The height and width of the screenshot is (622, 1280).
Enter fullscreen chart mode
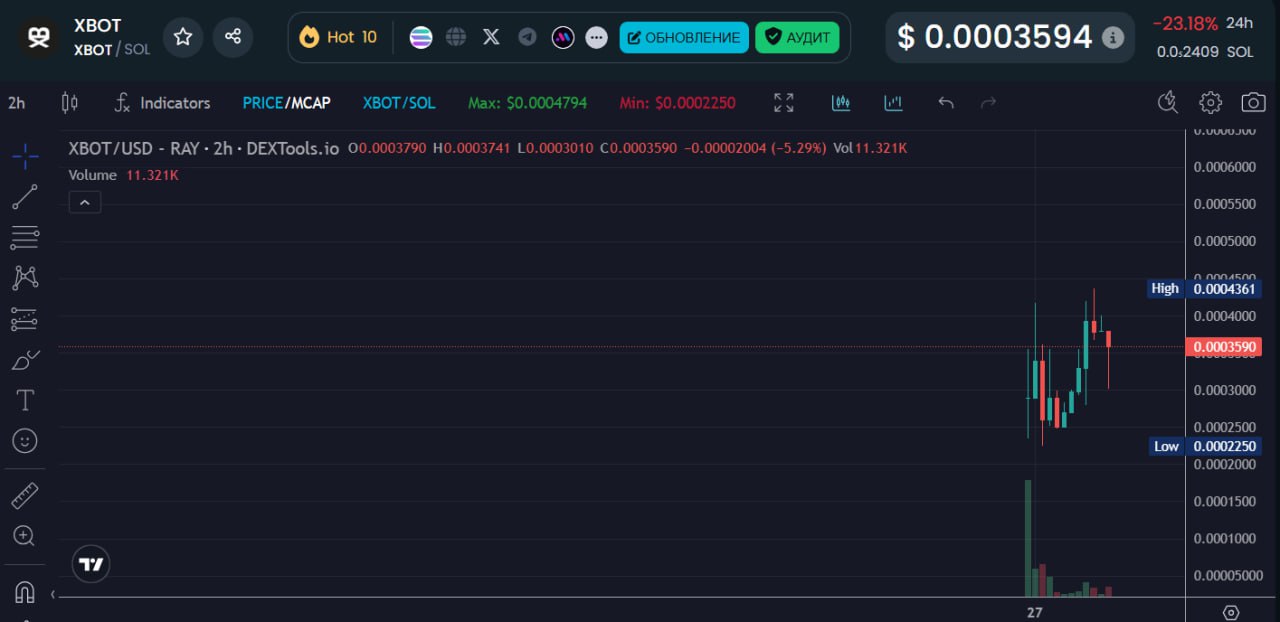[x=784, y=103]
